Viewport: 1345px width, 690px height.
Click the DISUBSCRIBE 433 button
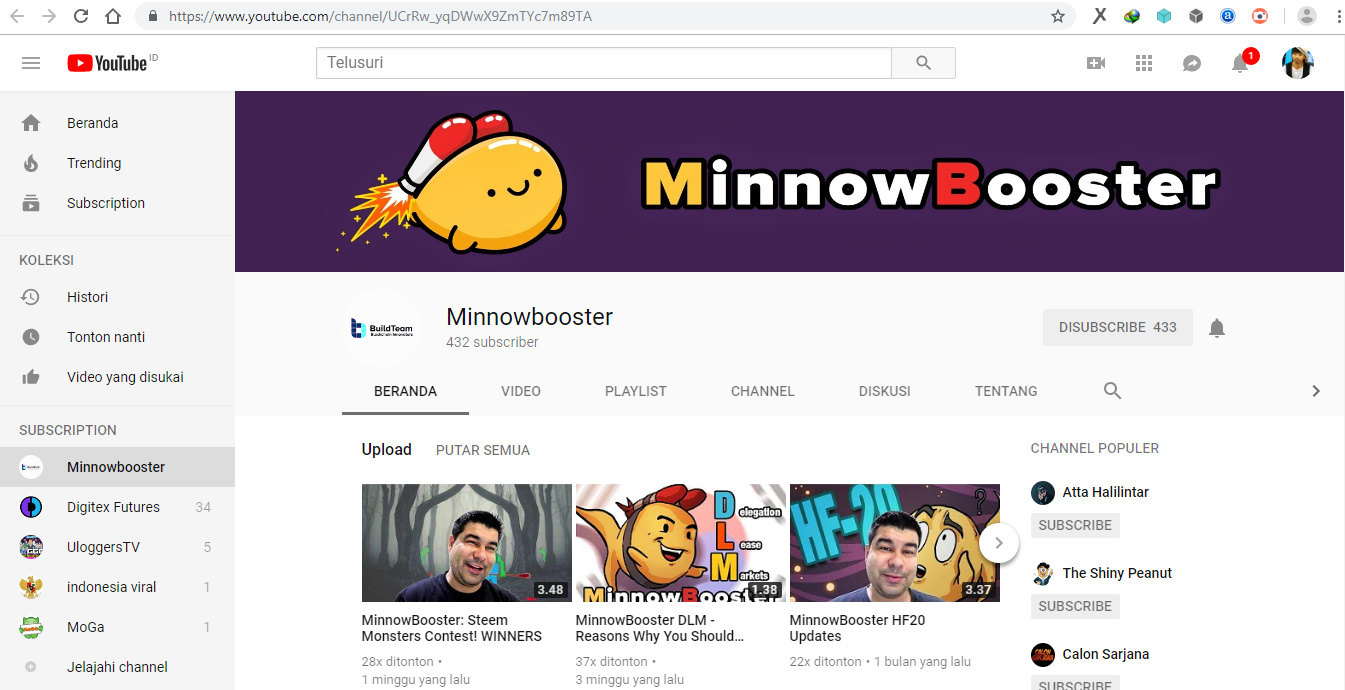coord(1118,327)
